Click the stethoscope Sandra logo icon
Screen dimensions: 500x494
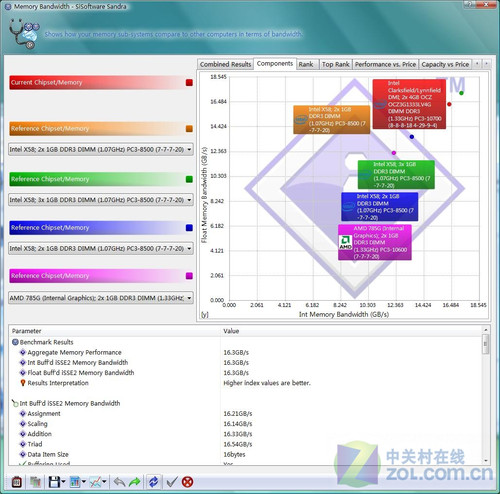click(24, 34)
